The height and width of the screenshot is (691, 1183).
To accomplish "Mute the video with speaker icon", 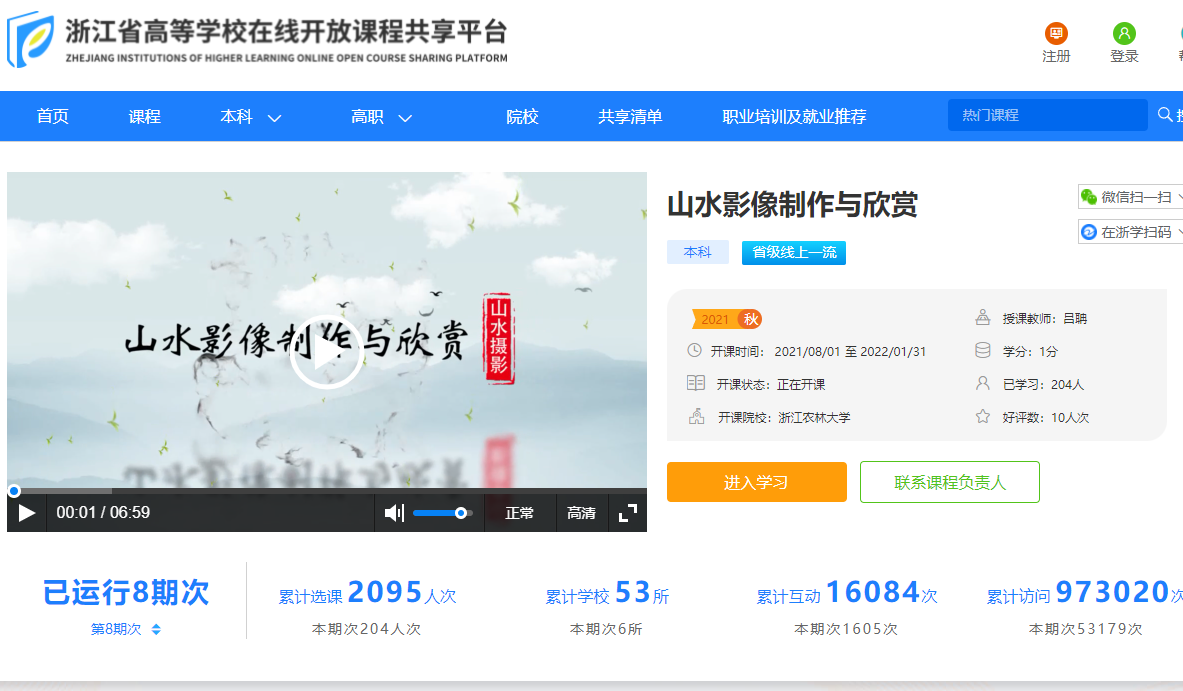I will click(394, 513).
